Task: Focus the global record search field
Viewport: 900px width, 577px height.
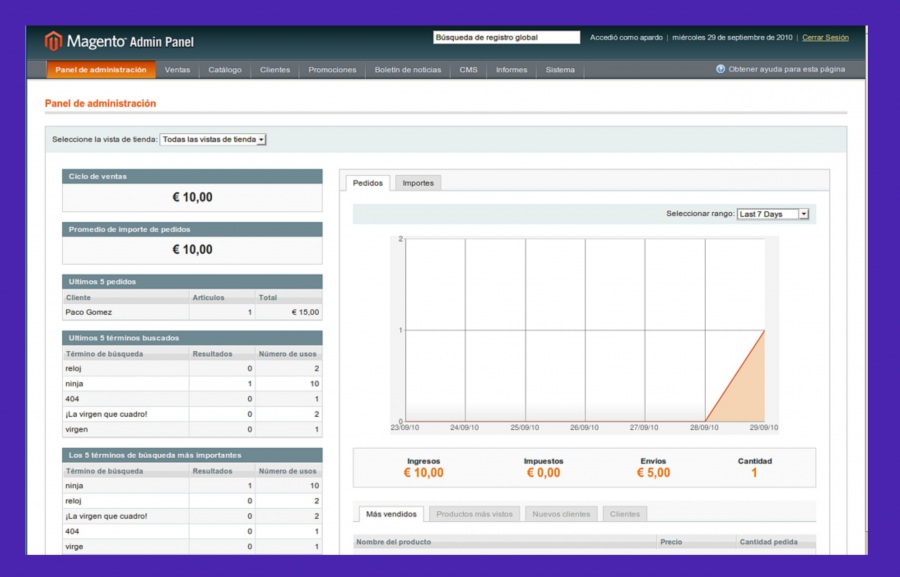Action: pyautogui.click(x=507, y=37)
